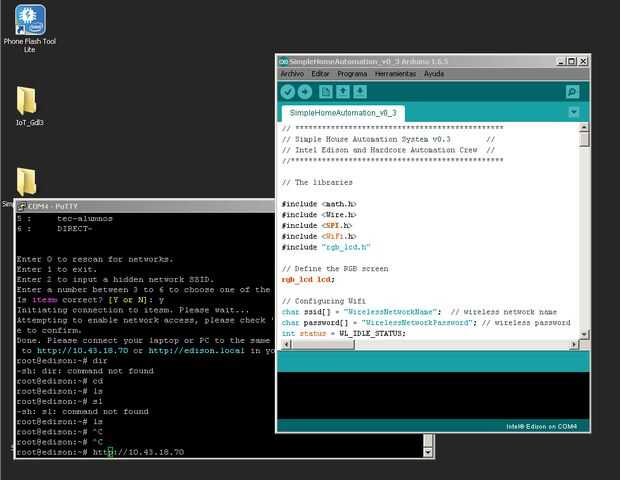This screenshot has height=480, width=620.
Task: Click the PuTTY window title icon
Action: coord(21,206)
